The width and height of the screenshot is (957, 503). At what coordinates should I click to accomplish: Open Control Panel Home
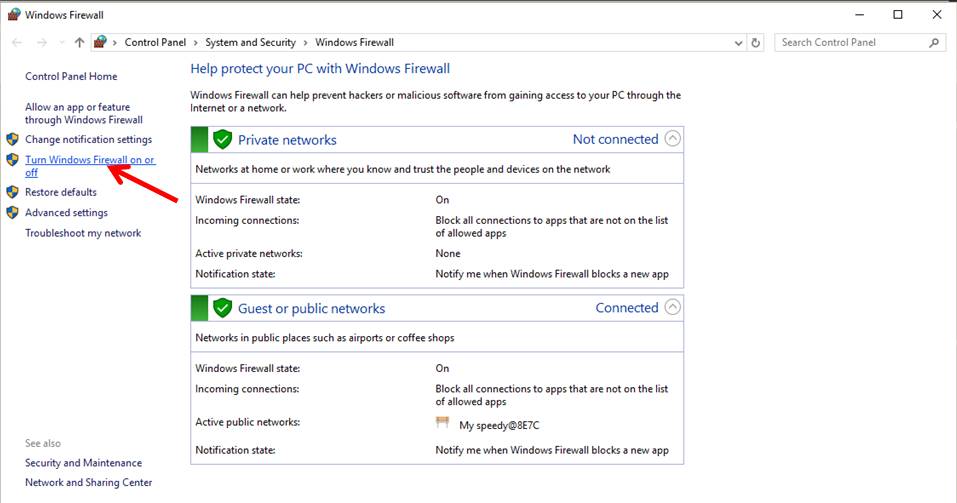(71, 76)
